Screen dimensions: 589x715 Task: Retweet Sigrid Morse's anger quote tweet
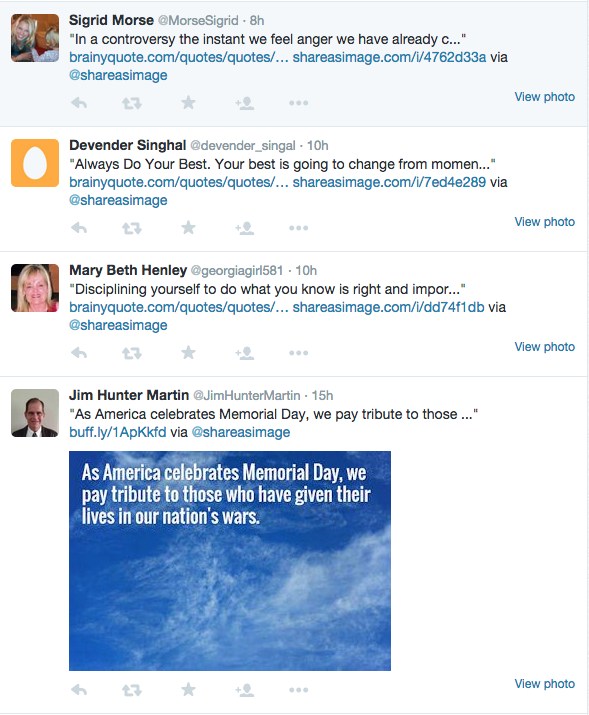[x=132, y=103]
